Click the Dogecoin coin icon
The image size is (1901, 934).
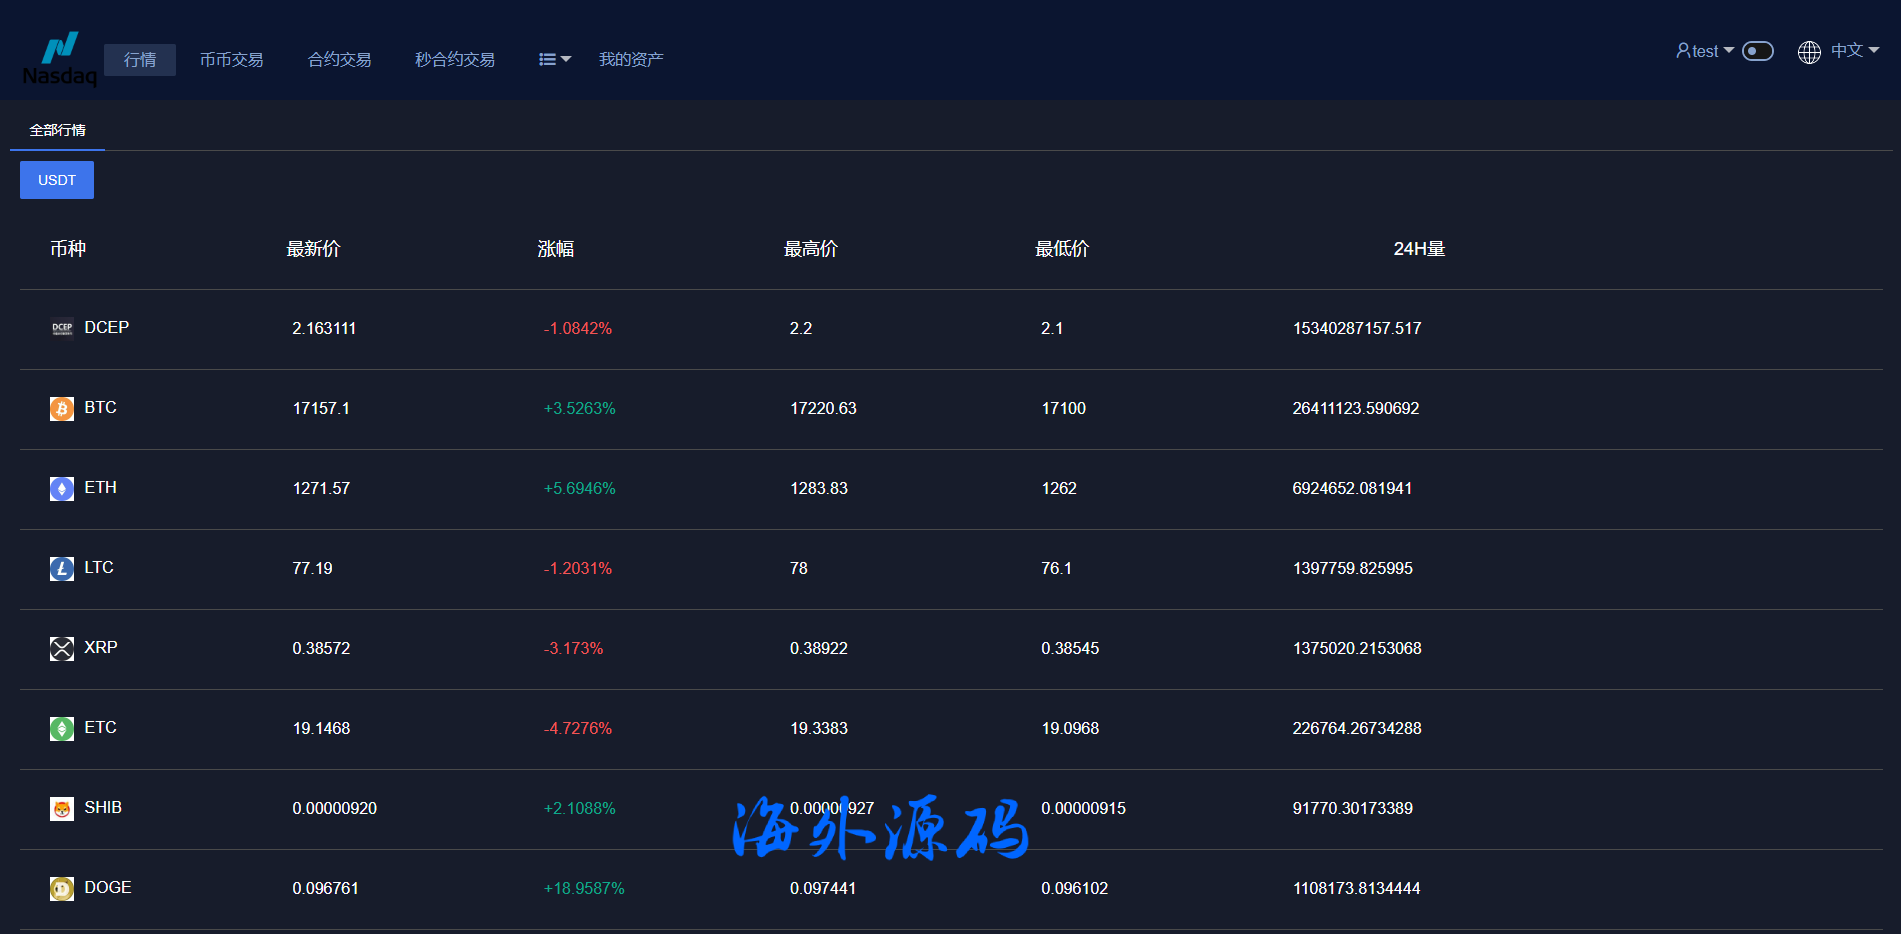tap(62, 888)
